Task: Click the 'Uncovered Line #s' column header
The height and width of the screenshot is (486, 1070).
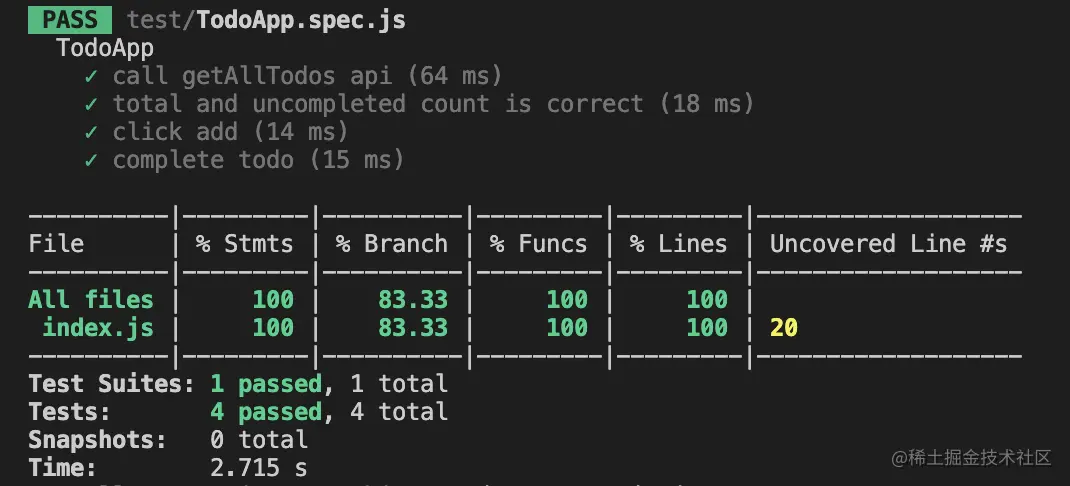Action: pos(888,244)
